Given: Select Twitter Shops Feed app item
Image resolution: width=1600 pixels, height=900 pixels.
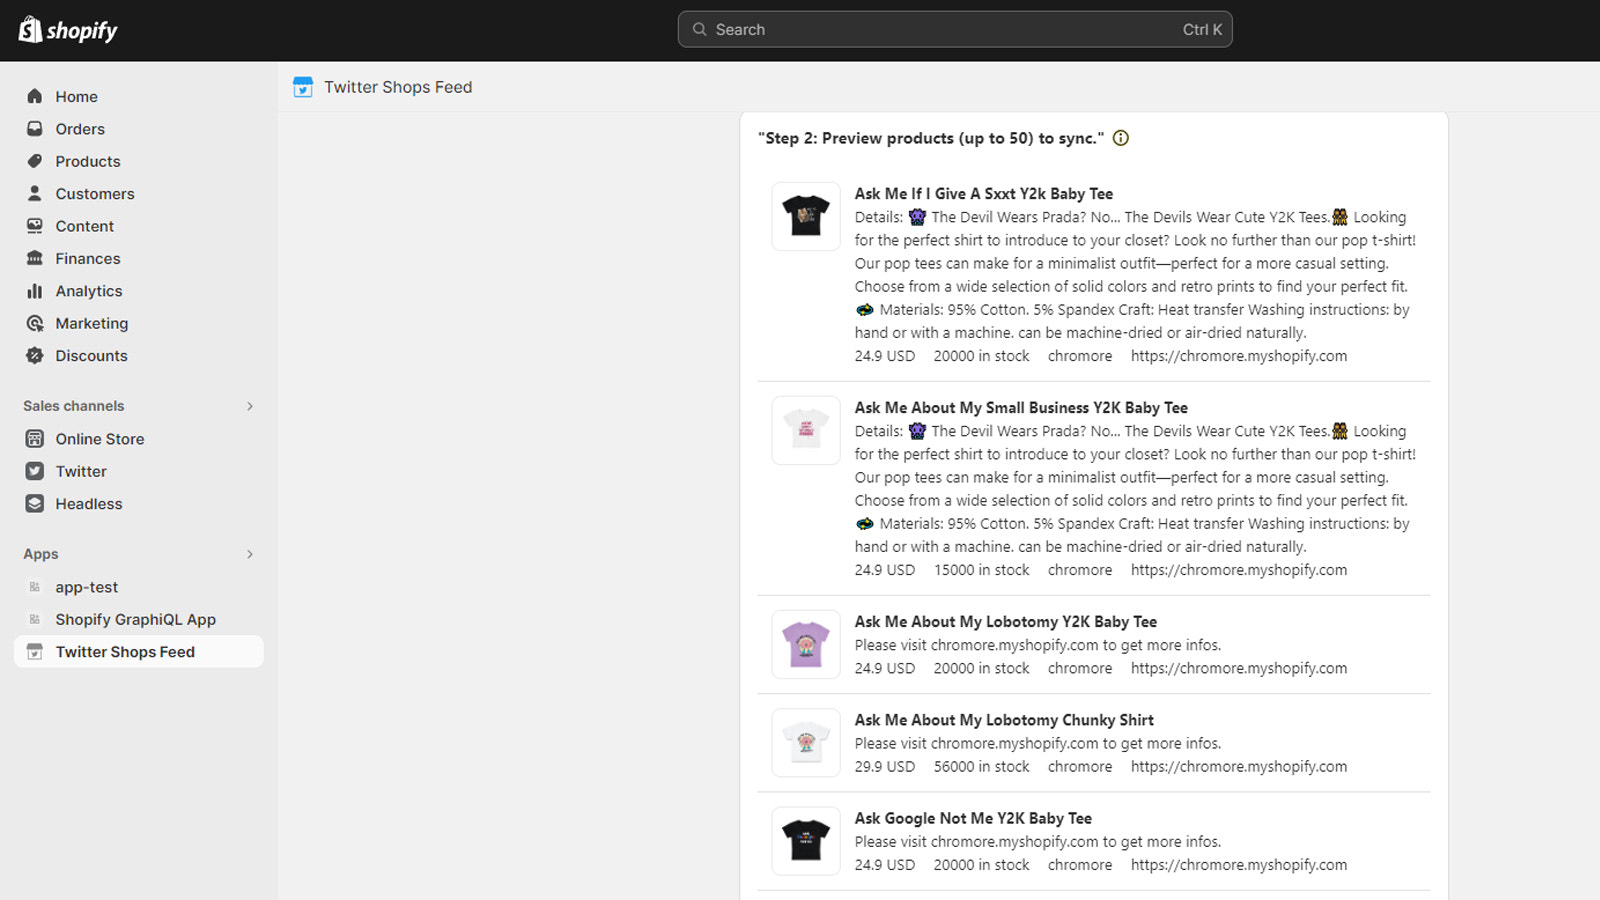Looking at the screenshot, I should pyautogui.click(x=139, y=652).
